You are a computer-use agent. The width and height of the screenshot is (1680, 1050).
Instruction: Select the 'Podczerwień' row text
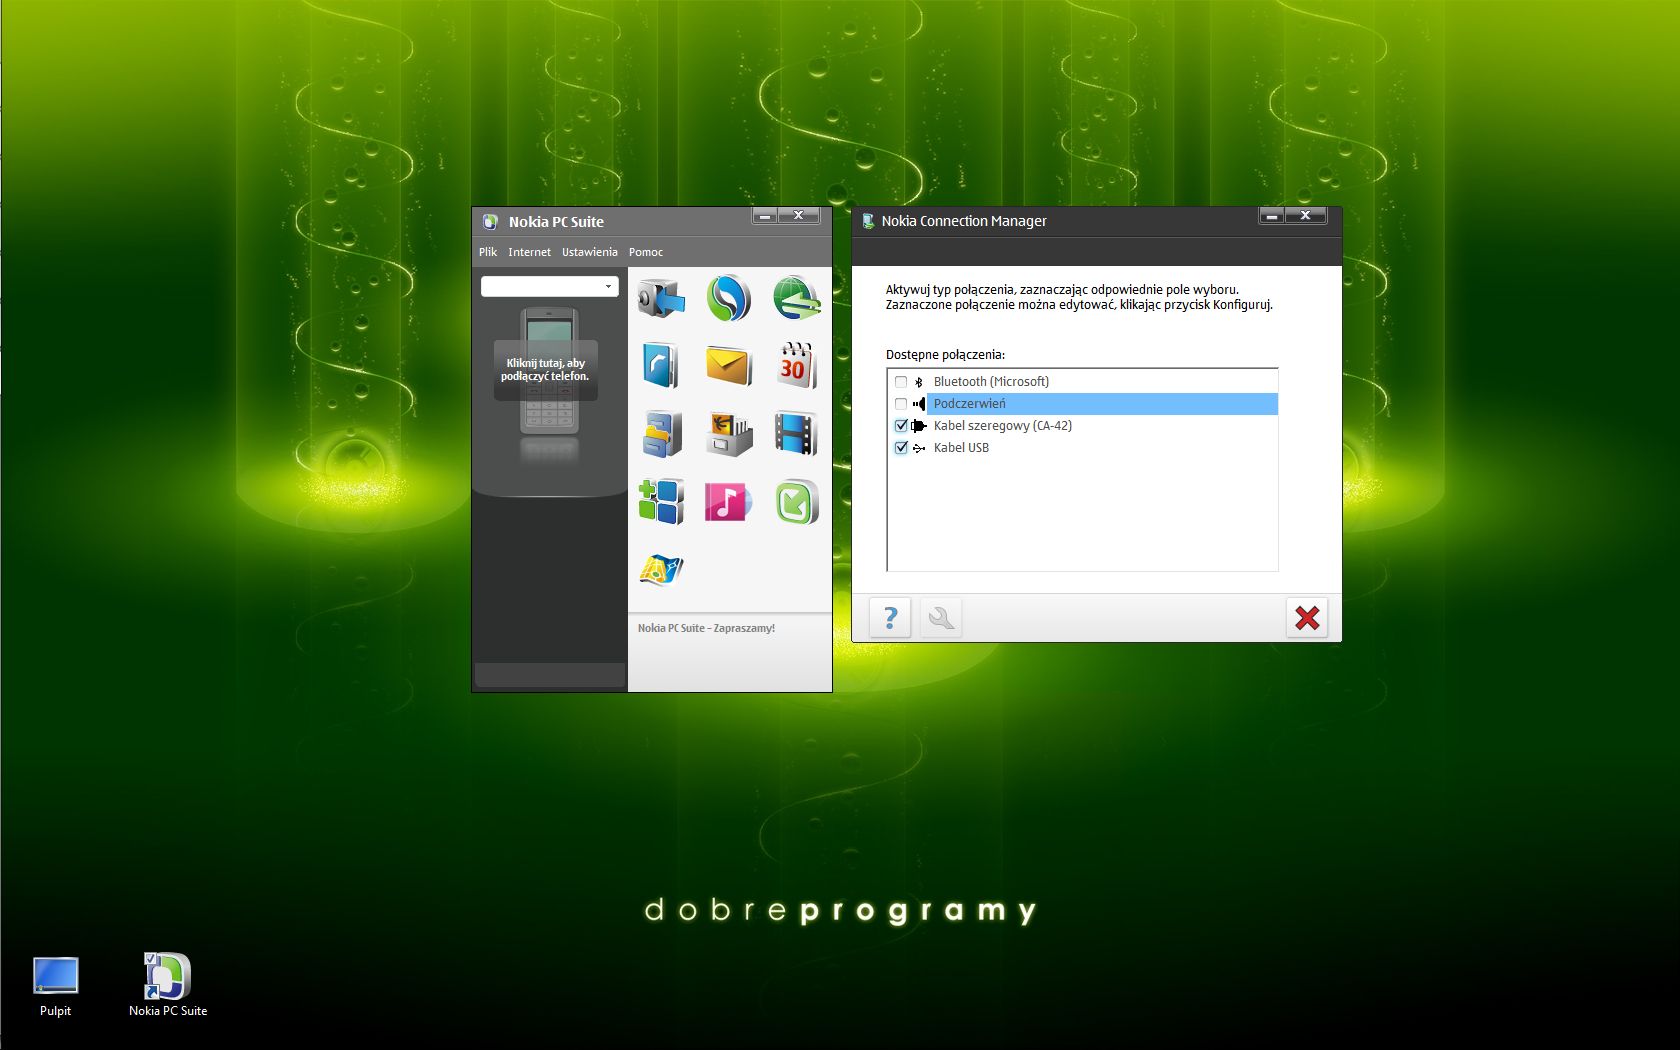click(x=970, y=404)
